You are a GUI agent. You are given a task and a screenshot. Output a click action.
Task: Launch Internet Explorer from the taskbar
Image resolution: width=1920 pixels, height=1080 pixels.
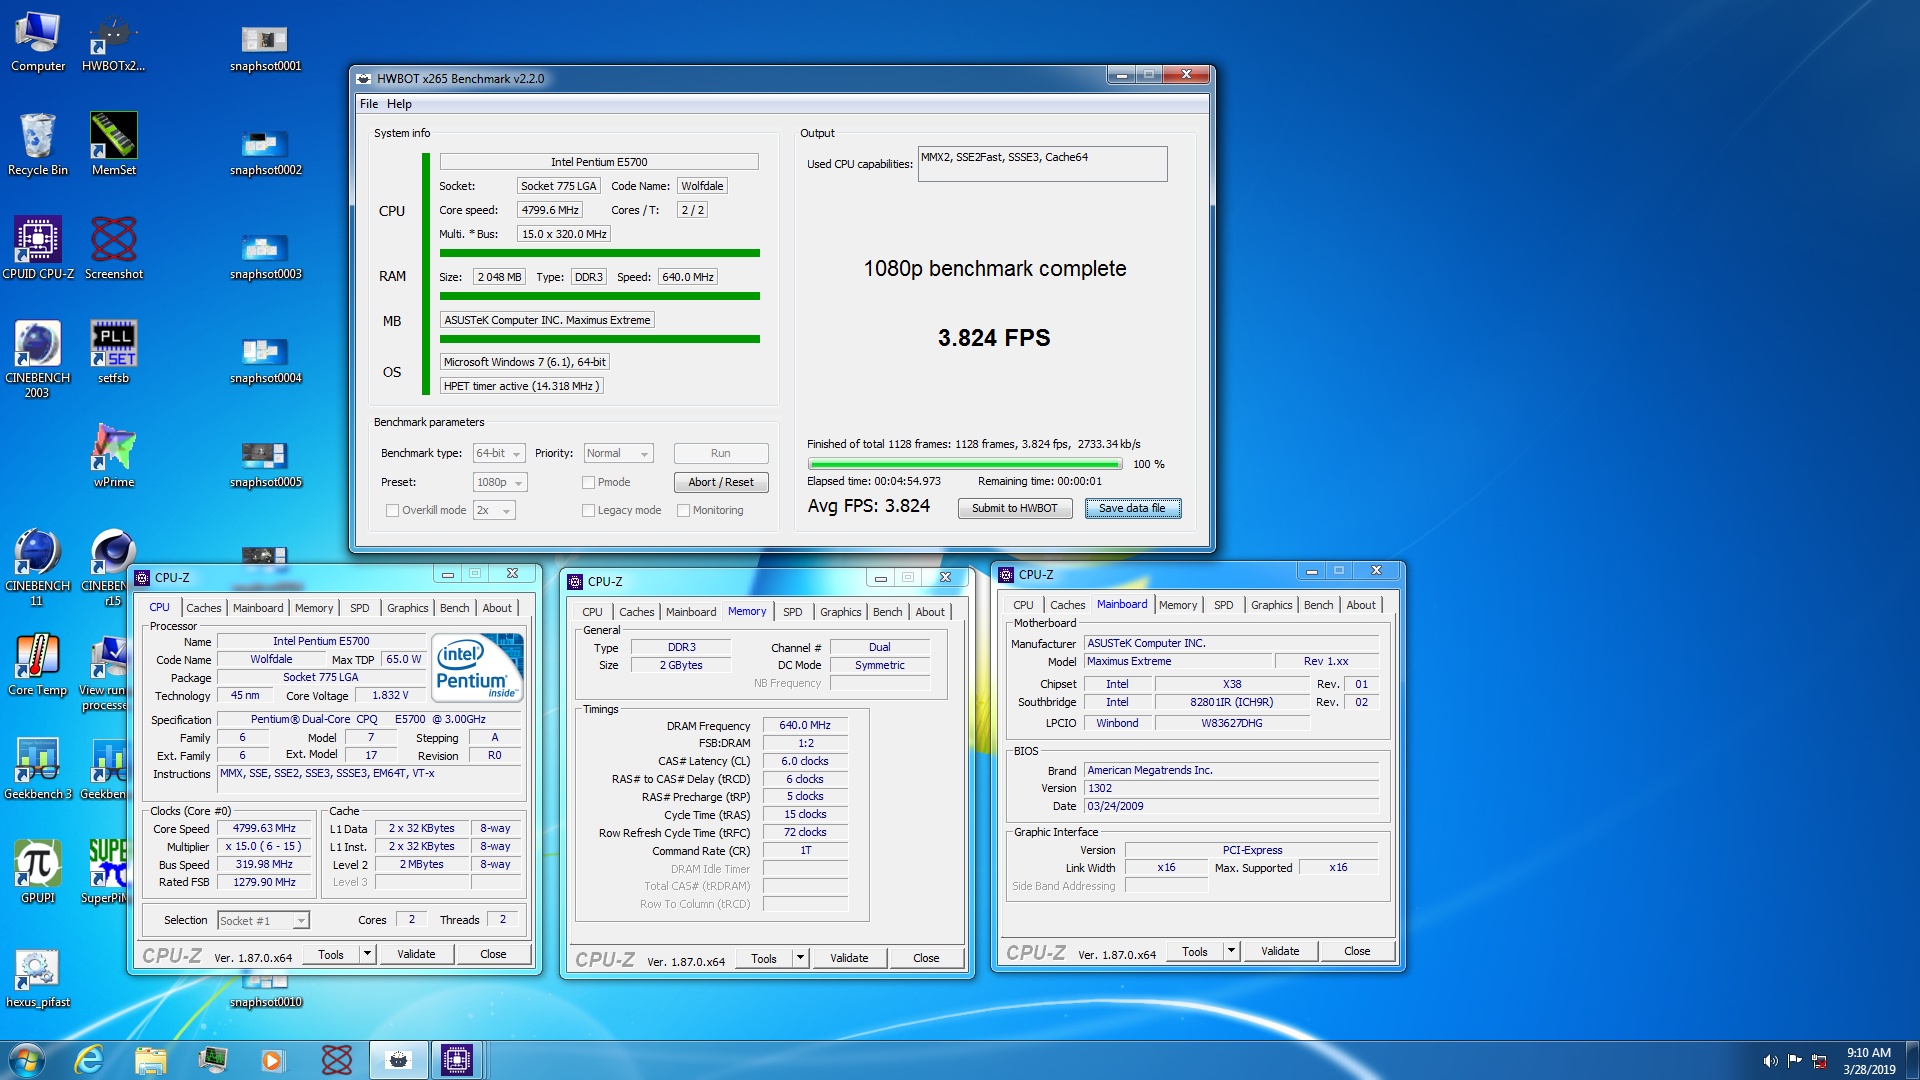tap(89, 1060)
